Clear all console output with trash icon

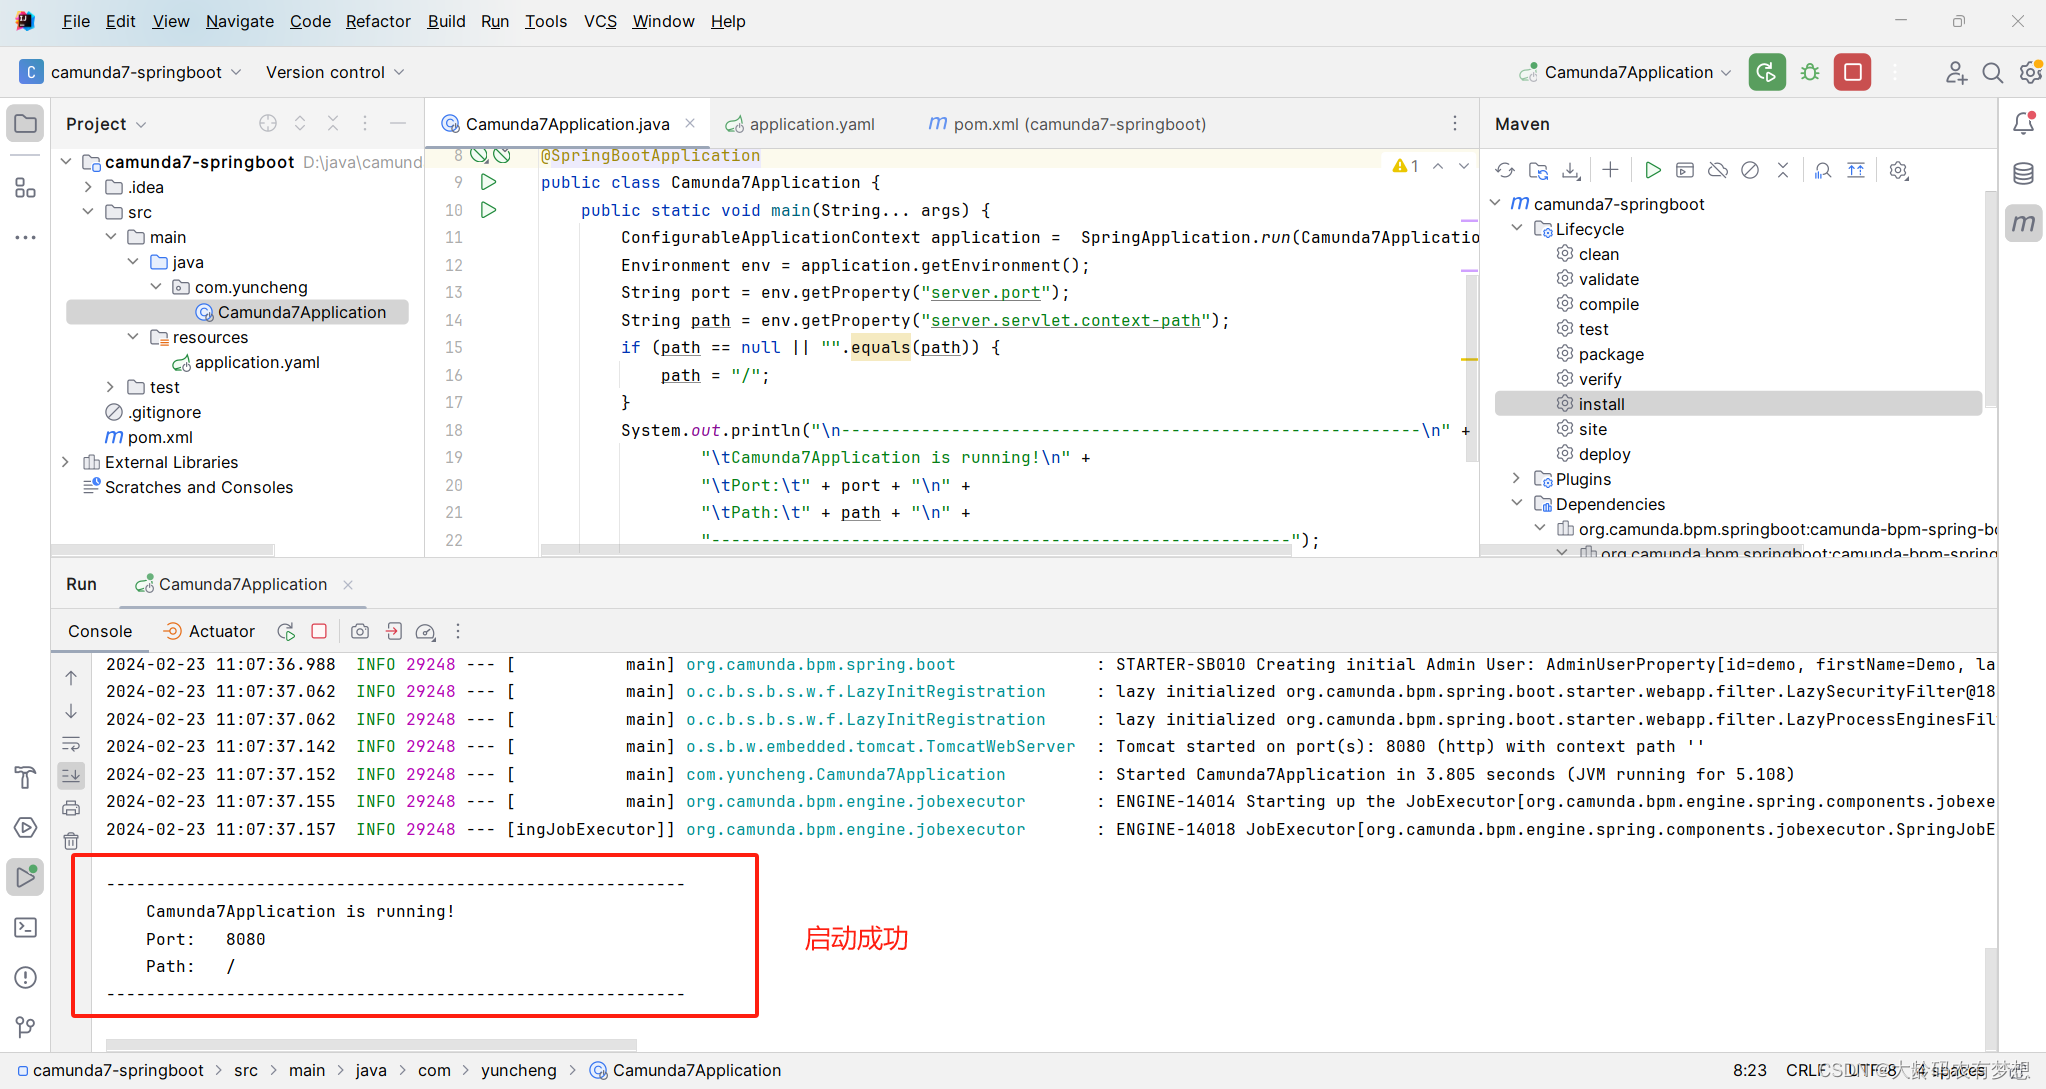click(x=71, y=841)
